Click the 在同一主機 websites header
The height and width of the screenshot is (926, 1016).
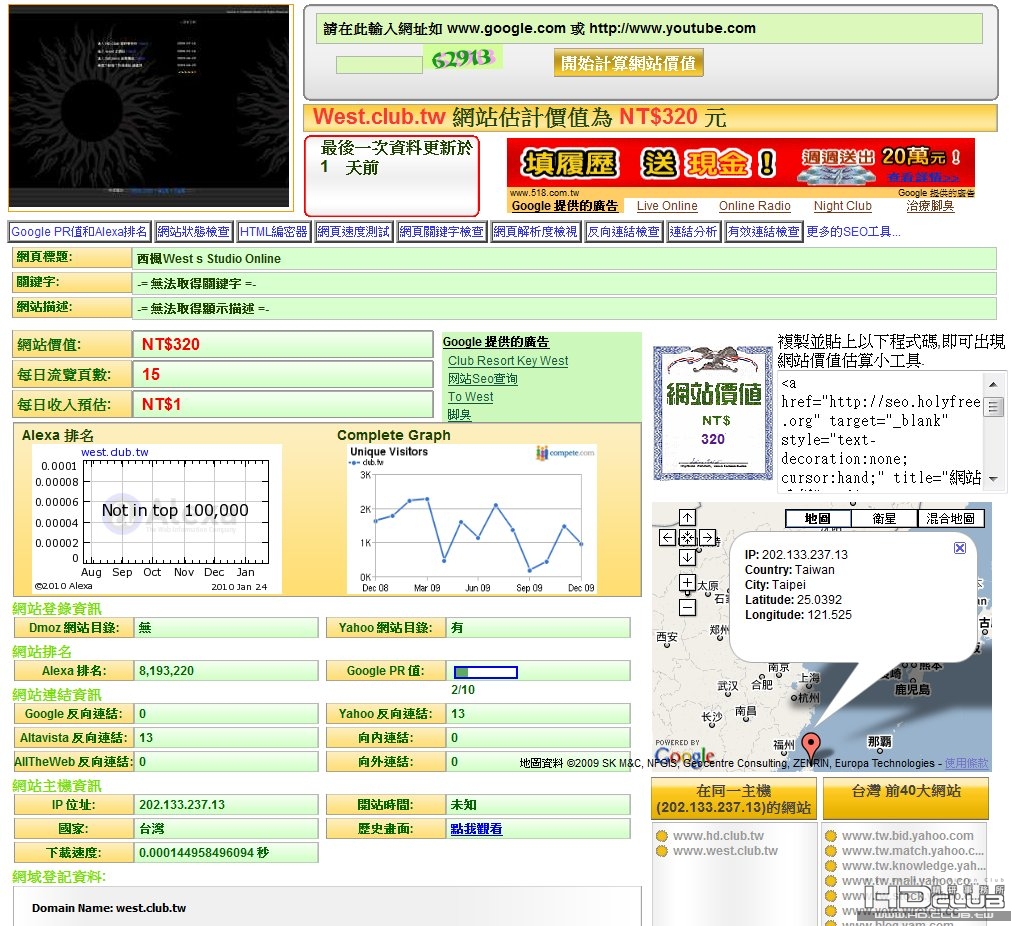(733, 798)
